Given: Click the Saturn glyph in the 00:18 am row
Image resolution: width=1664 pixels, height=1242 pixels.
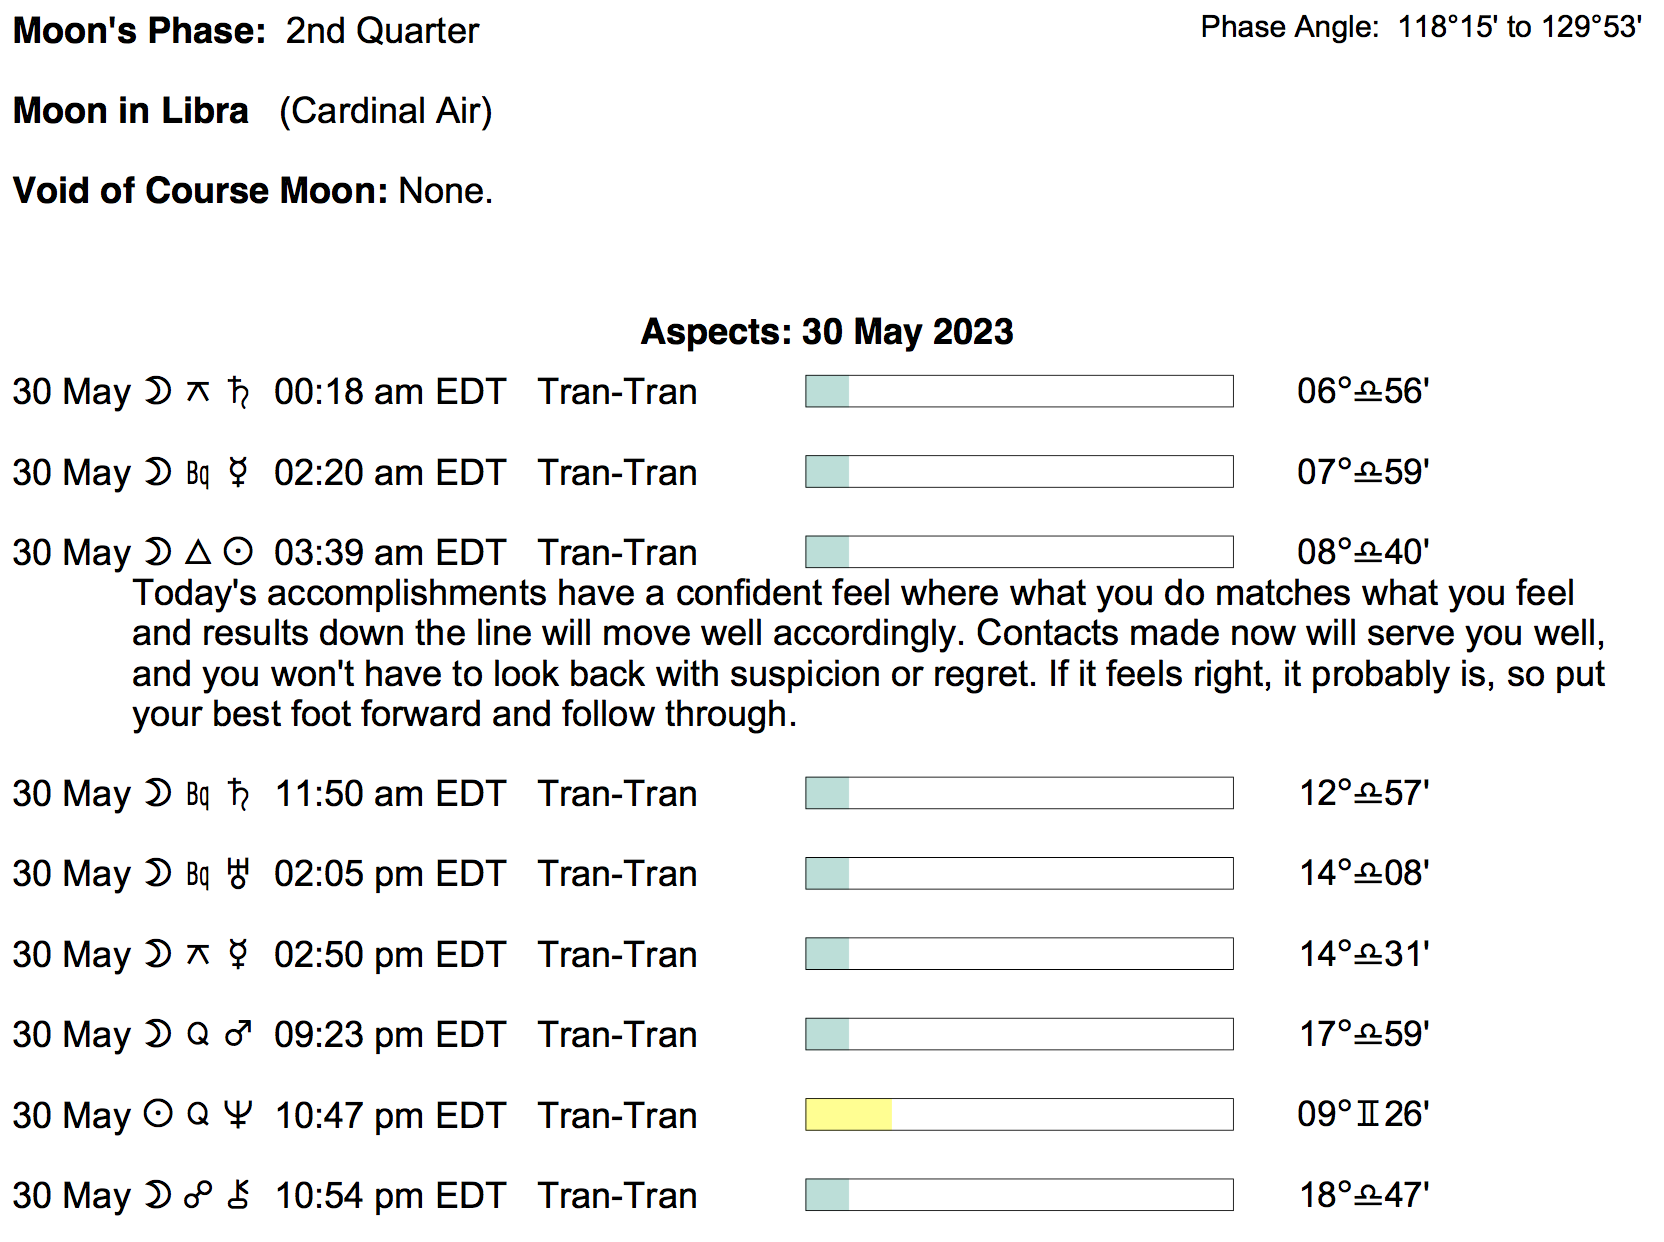Looking at the screenshot, I should [238, 391].
